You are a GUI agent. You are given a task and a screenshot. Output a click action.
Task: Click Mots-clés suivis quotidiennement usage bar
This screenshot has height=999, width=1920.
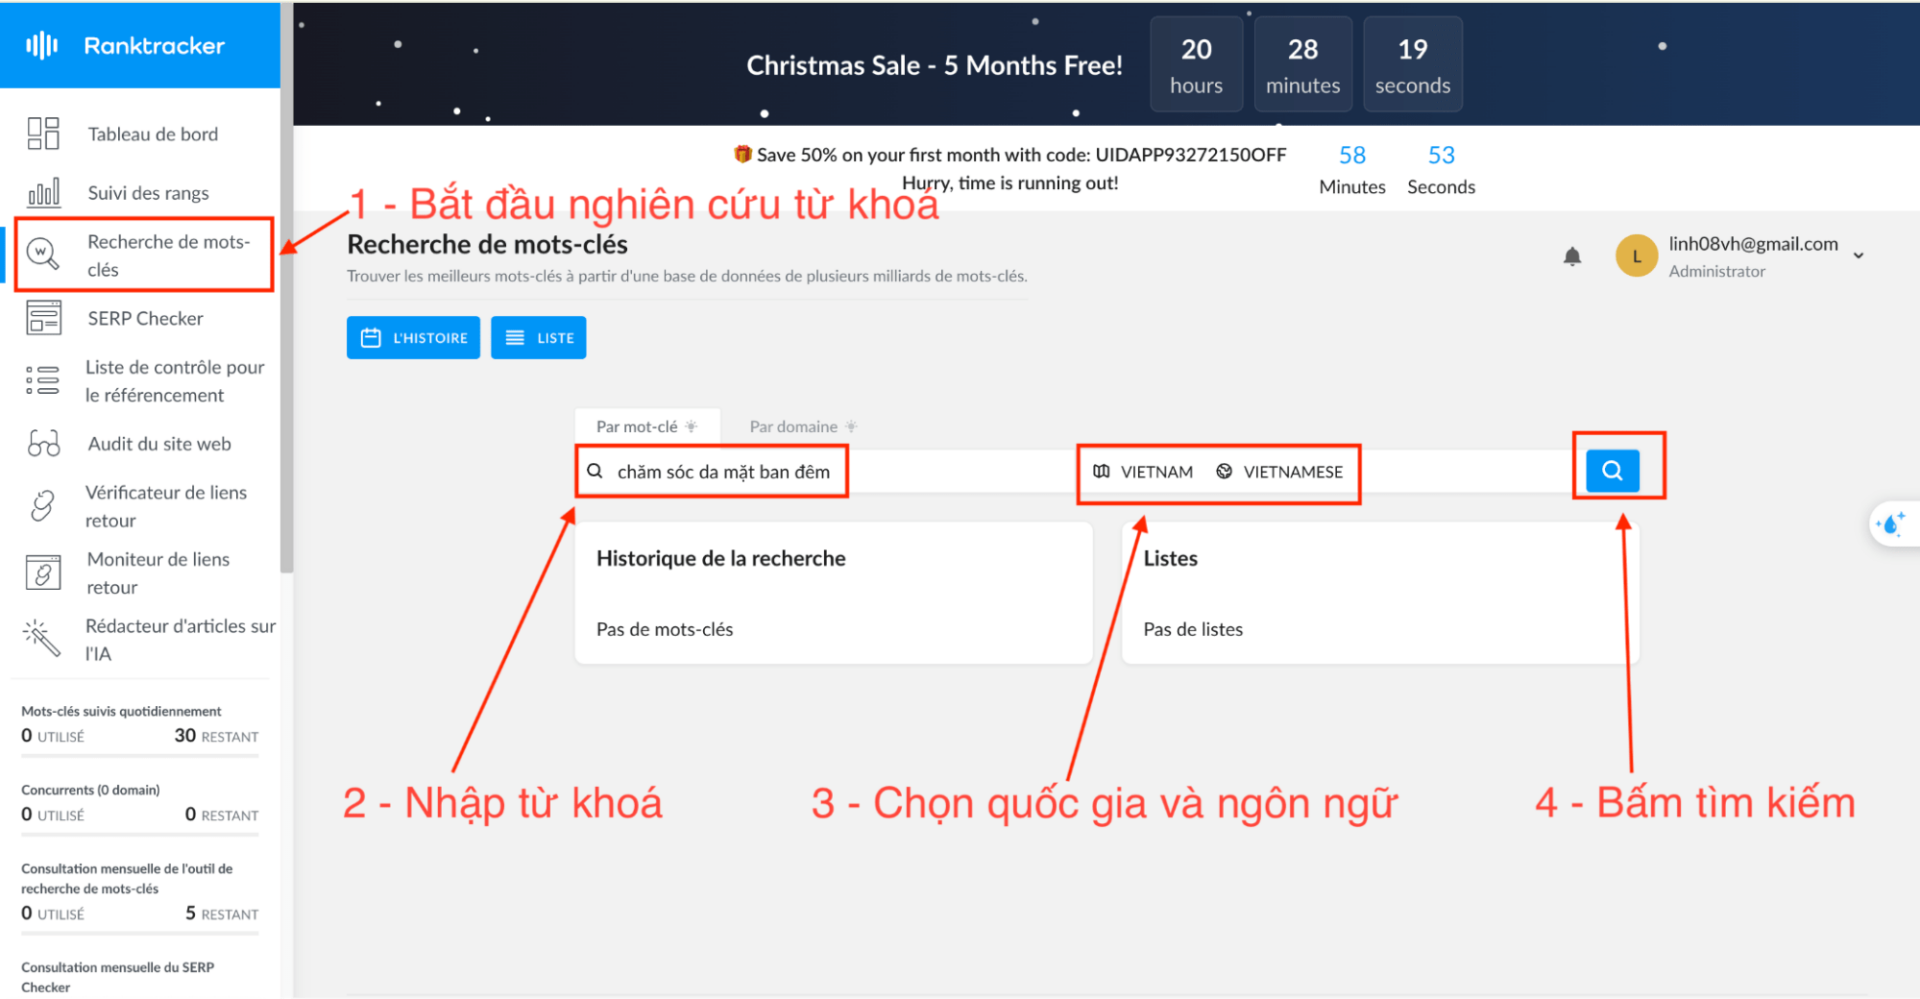coord(140,754)
